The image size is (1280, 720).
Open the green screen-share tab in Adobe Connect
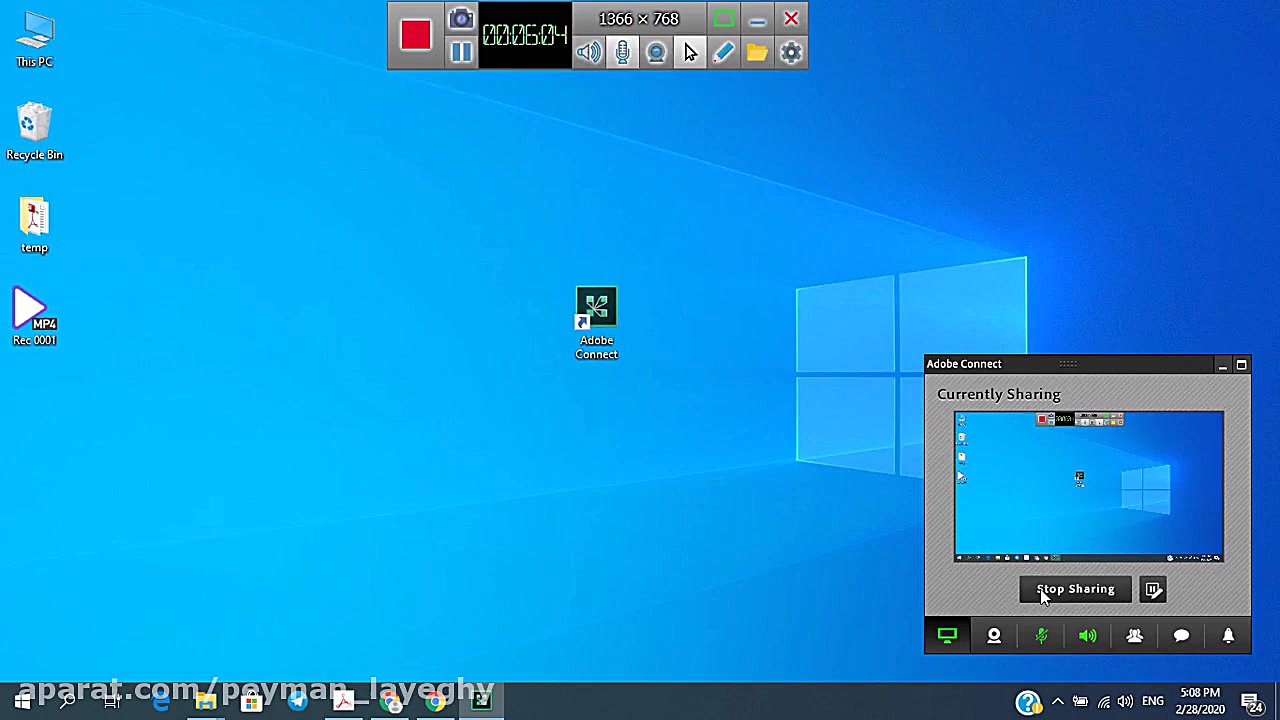coord(947,636)
